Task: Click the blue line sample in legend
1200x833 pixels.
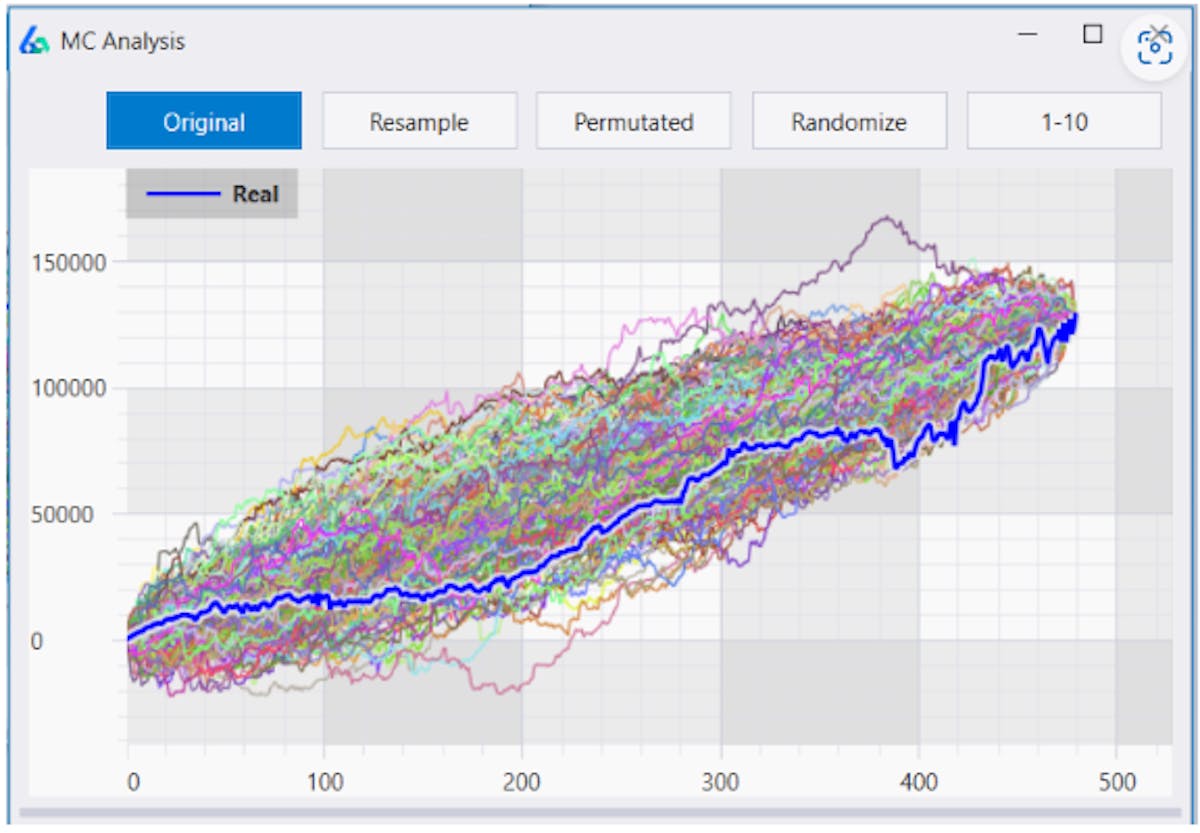Action: pos(183,194)
